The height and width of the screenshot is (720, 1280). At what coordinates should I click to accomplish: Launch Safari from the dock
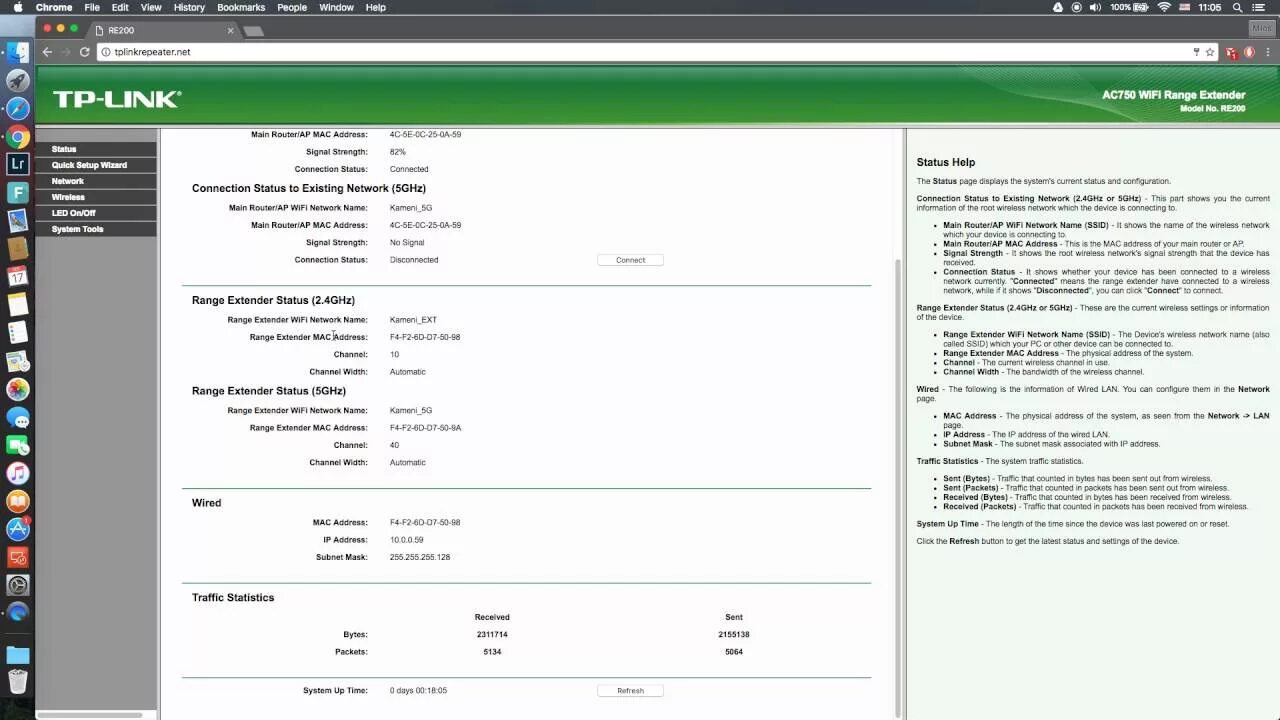point(17,109)
